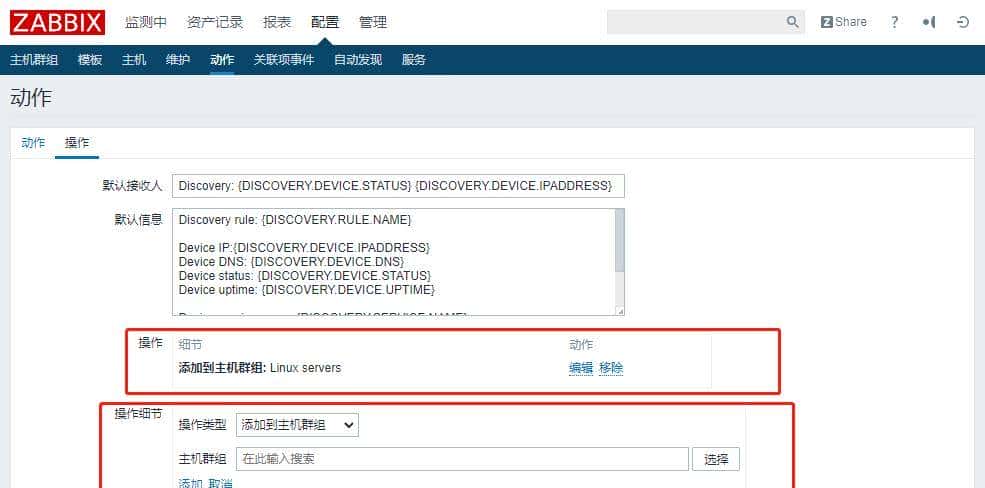Click the 默认接收人 subject field
This screenshot has width=985, height=488.
398,186
